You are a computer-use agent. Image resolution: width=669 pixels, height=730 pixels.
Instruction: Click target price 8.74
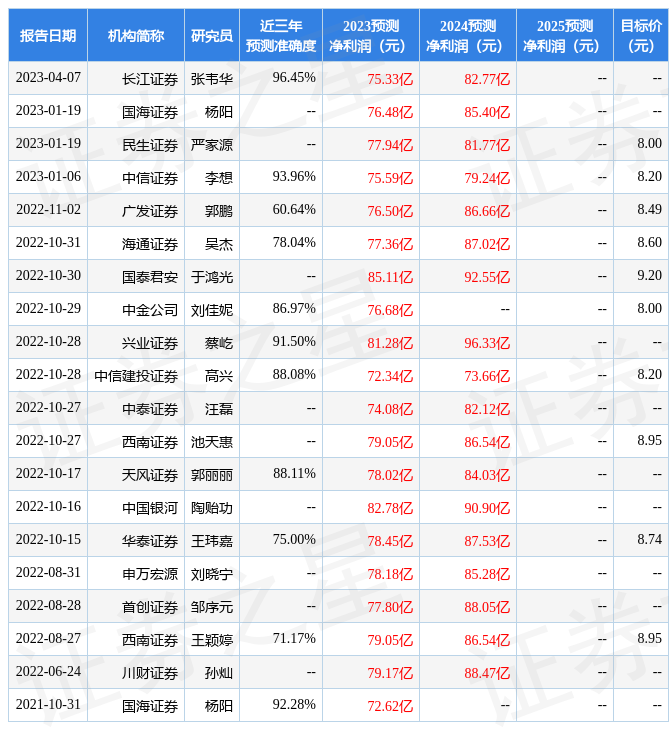(649, 540)
